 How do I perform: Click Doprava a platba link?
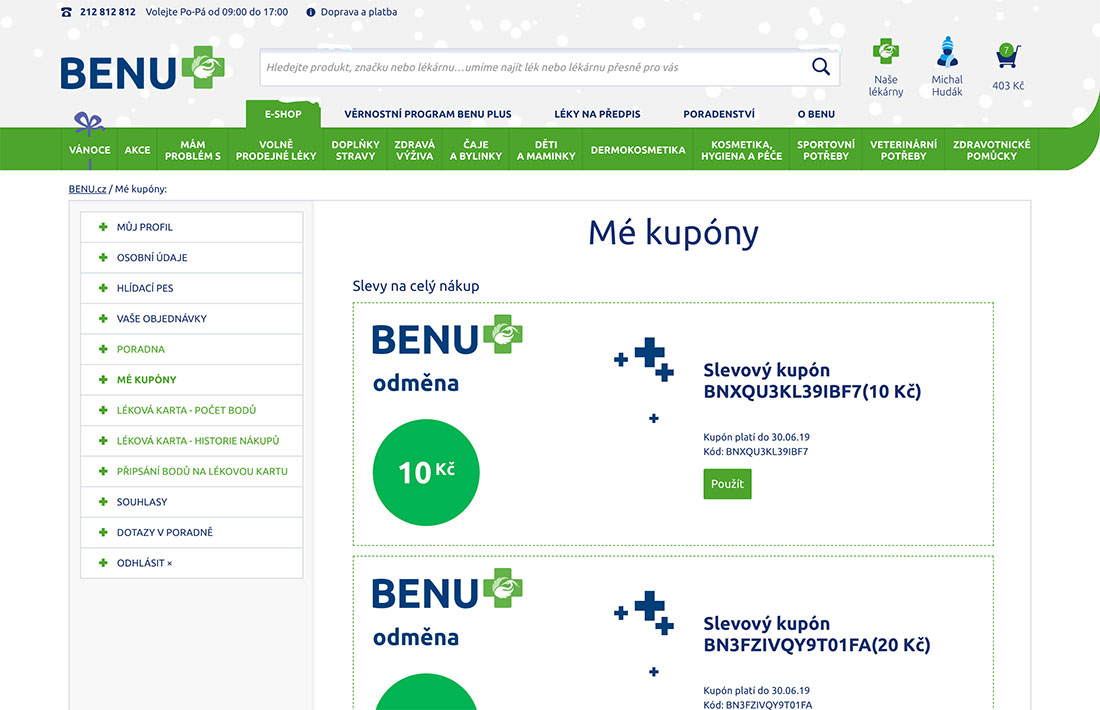click(358, 12)
